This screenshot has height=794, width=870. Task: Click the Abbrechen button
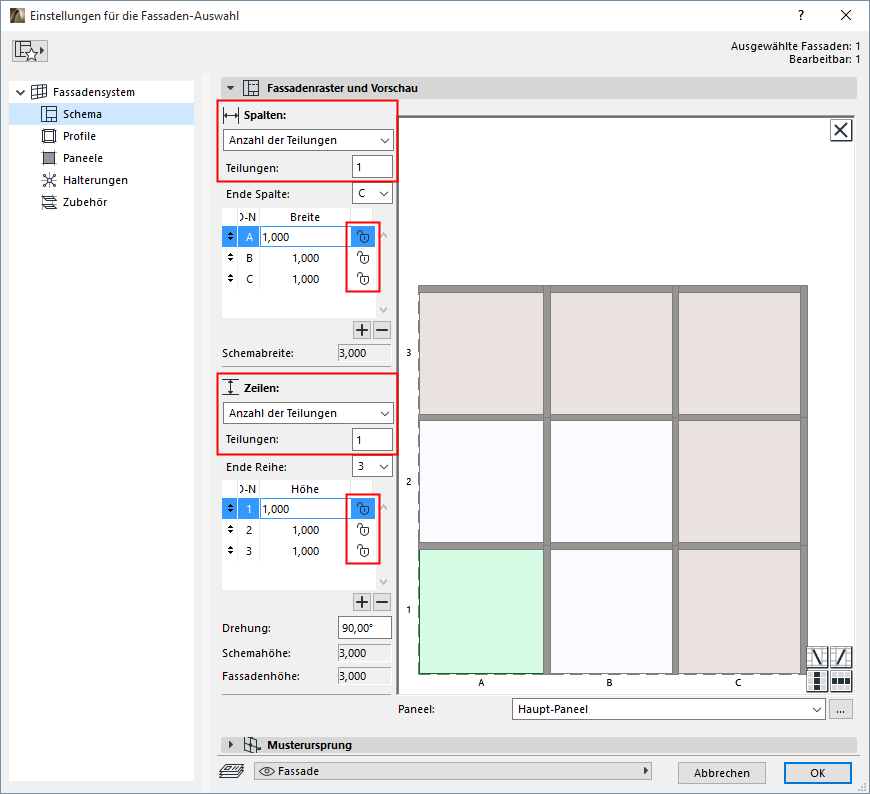point(721,773)
